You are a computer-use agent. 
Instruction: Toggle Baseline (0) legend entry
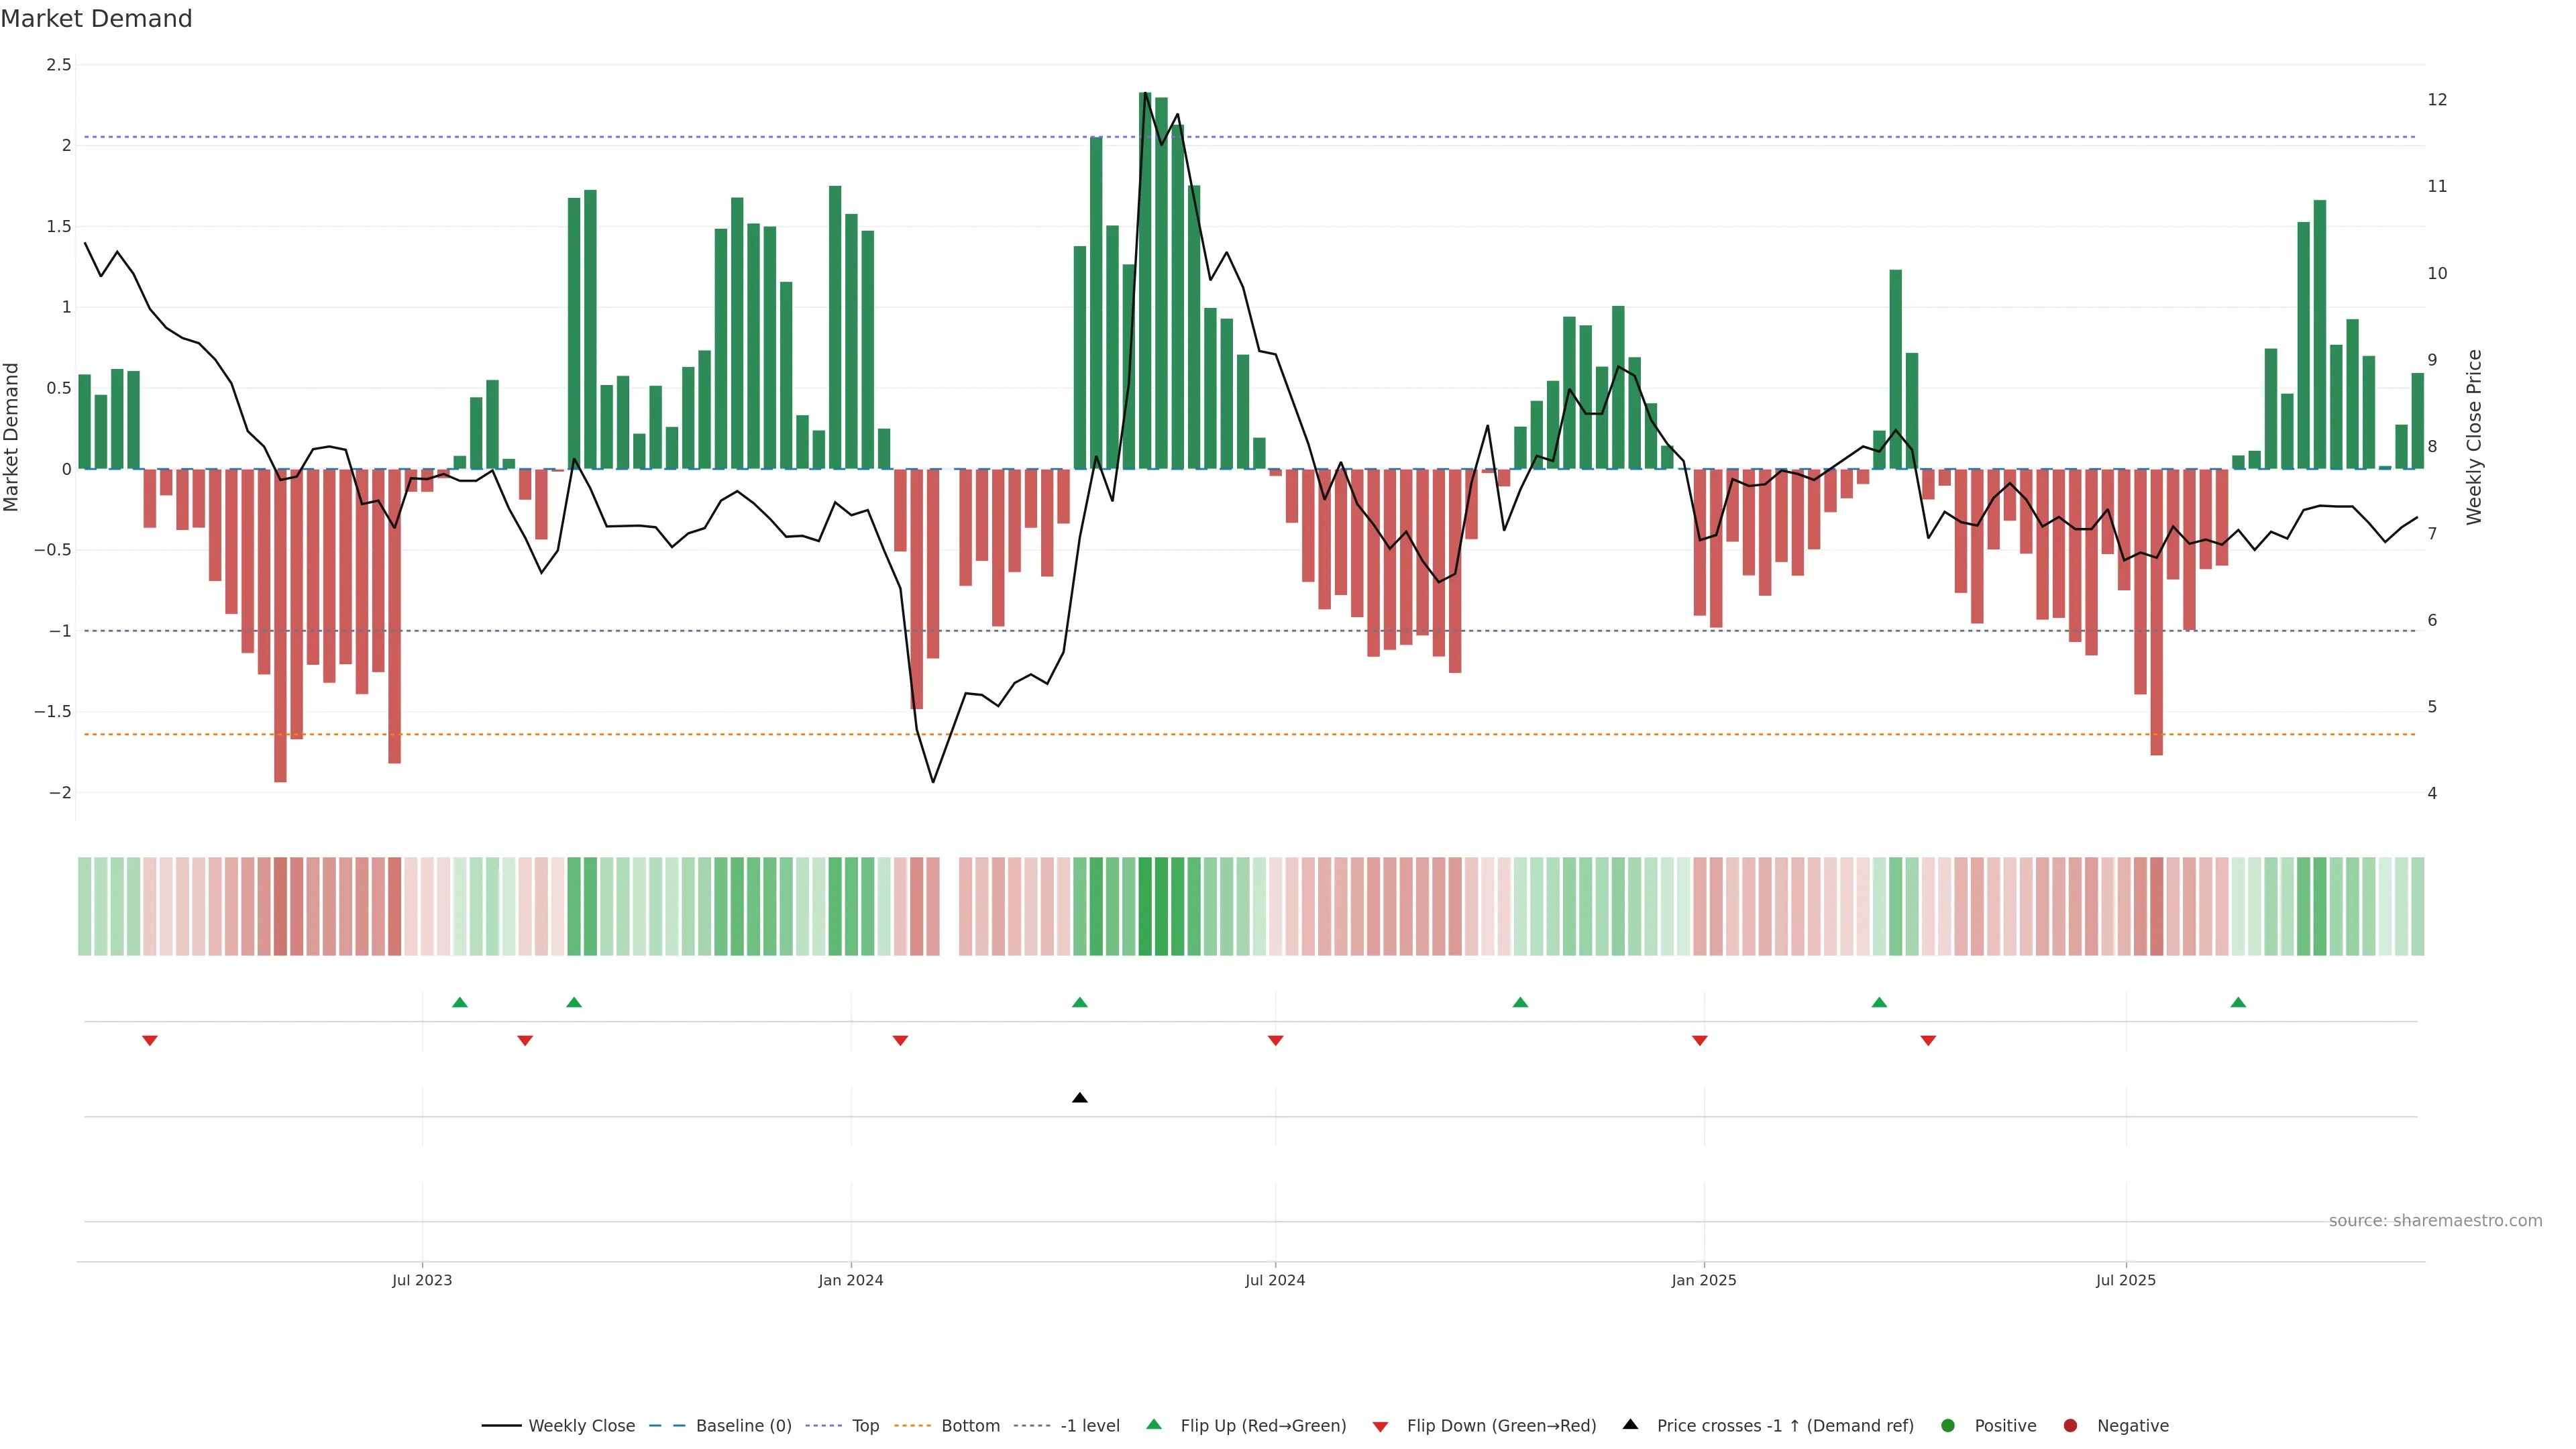coord(743,1426)
